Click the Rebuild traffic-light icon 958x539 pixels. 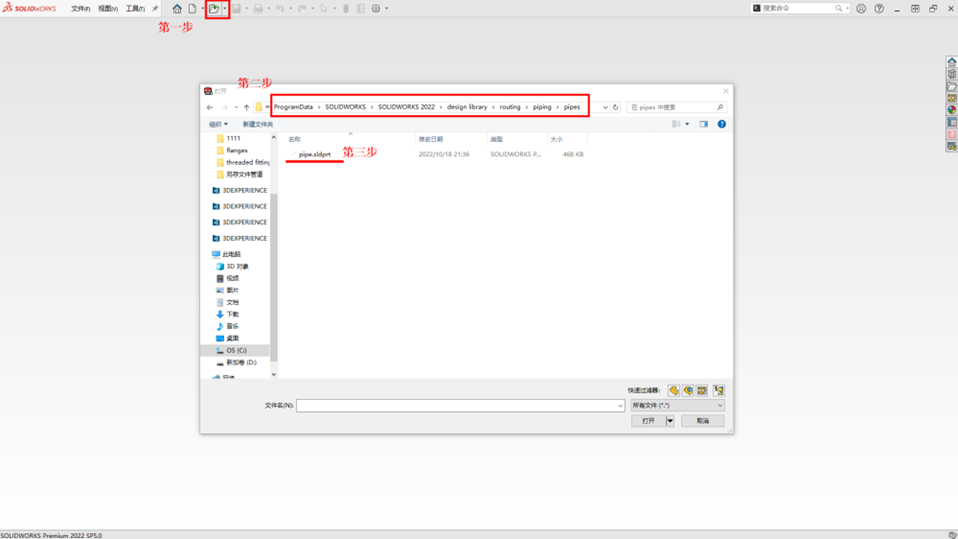tap(346, 9)
